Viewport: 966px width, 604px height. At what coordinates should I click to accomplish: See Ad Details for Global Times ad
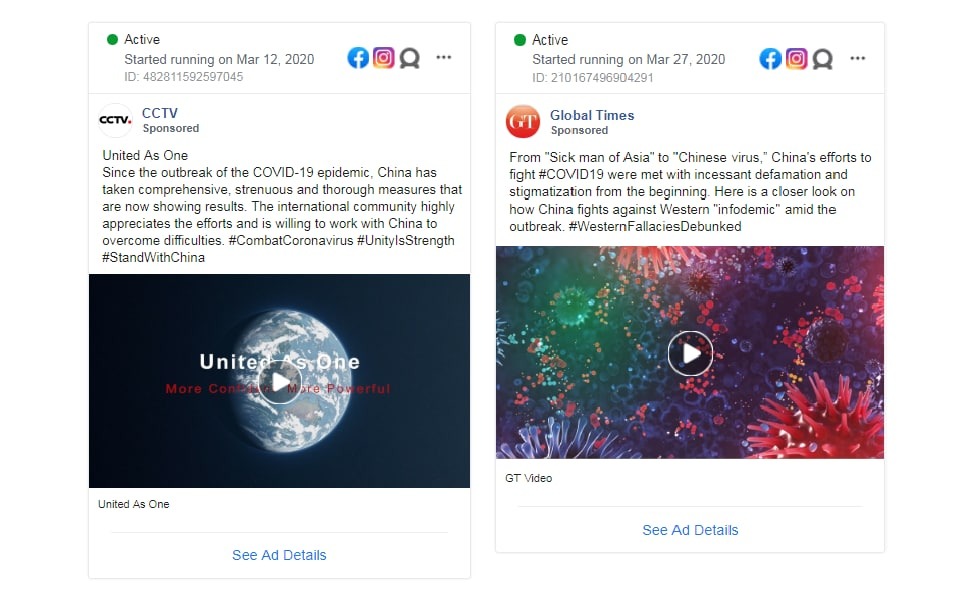[690, 530]
